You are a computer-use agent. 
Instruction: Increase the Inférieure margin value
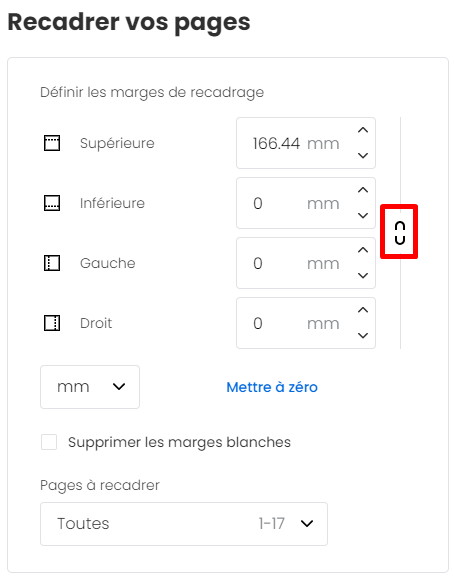363,190
